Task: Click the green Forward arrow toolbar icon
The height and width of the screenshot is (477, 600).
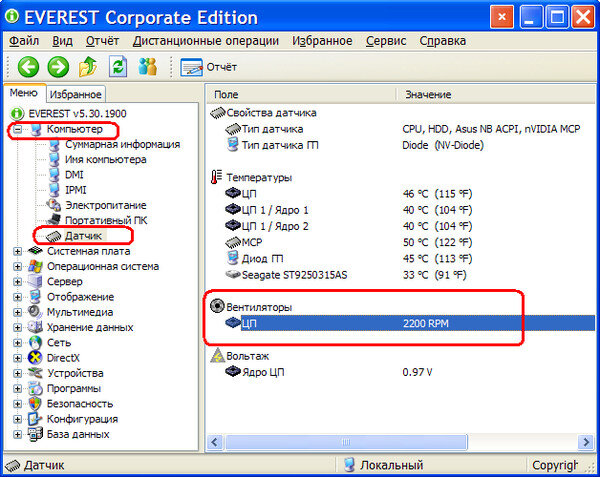Action: coord(58,67)
